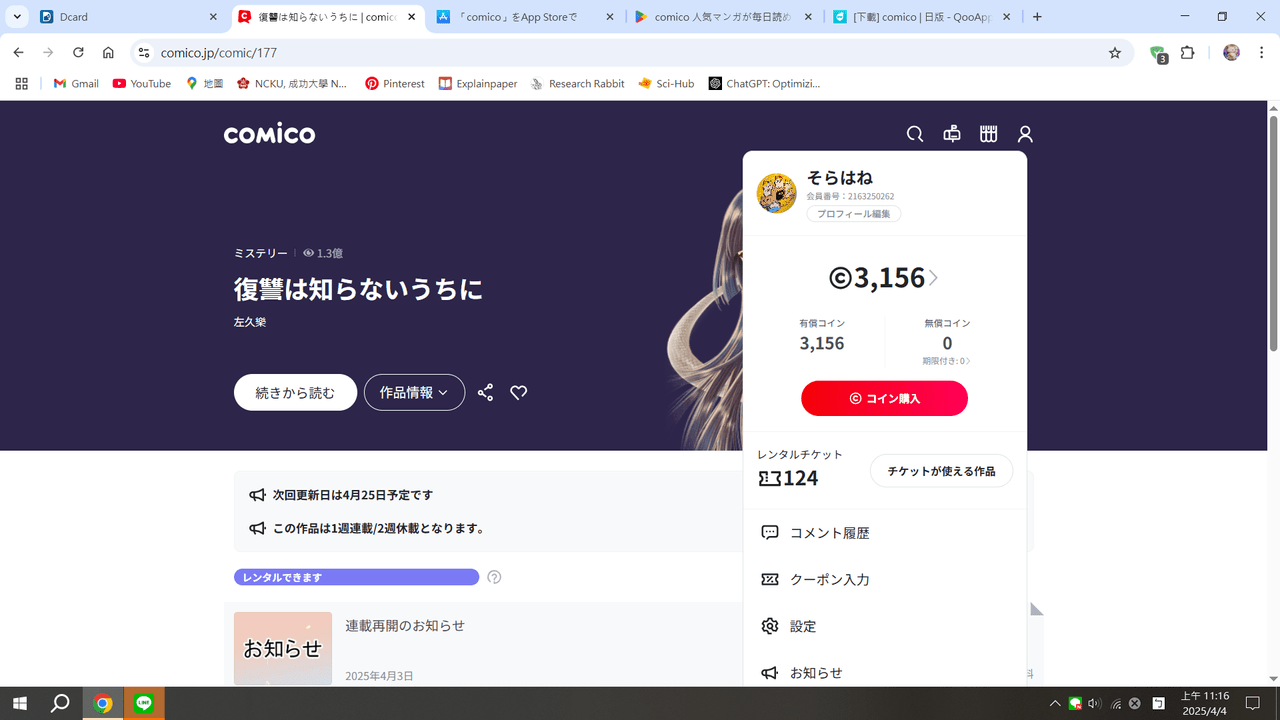The height and width of the screenshot is (720, 1280).
Task: Open the browser home page
Action: (x=108, y=53)
